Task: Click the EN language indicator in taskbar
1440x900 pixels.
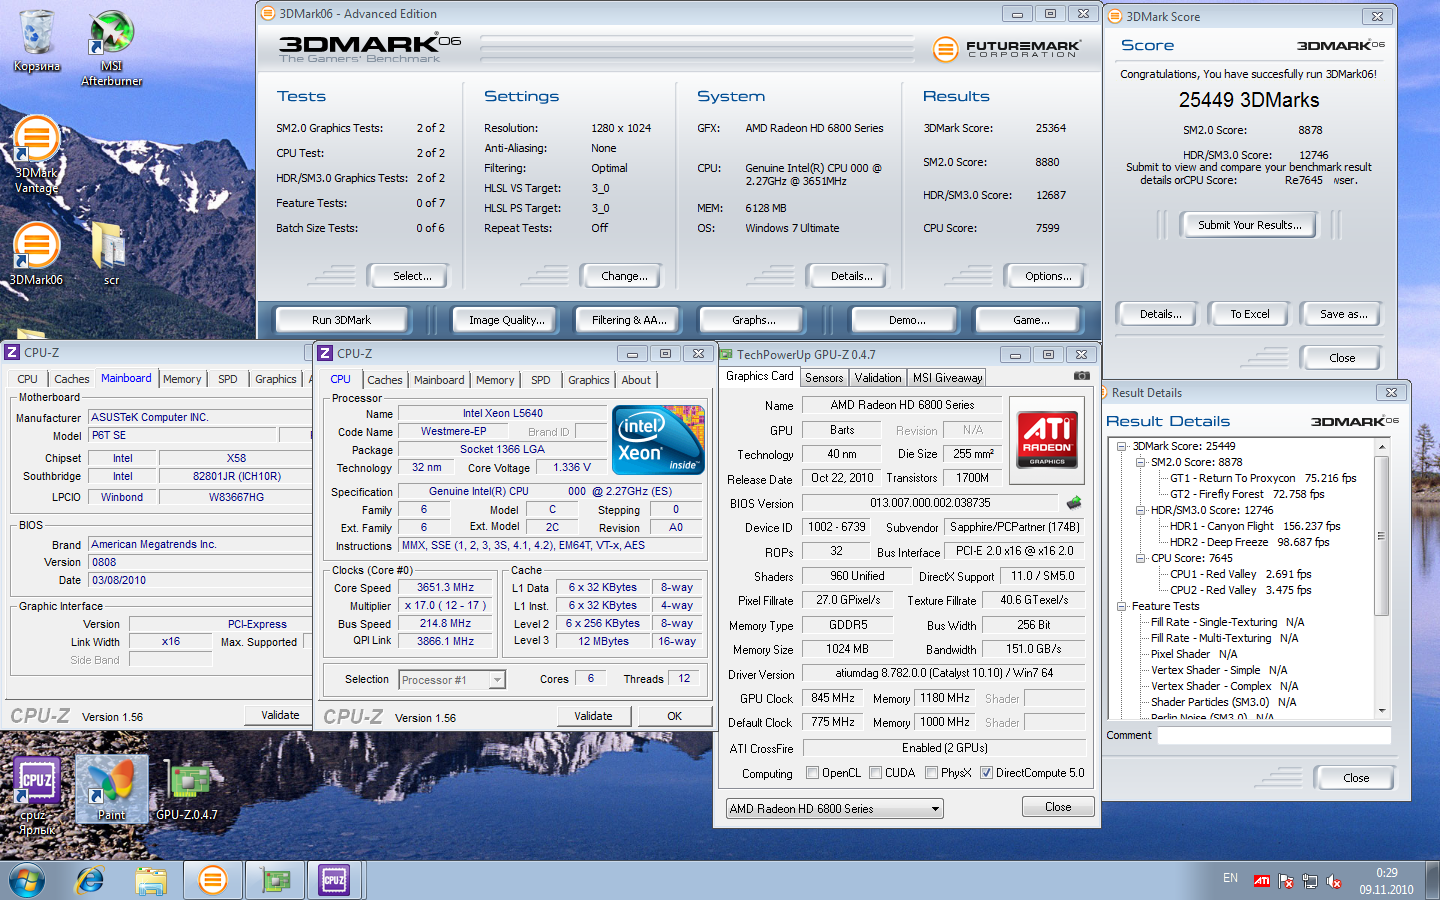Action: tap(1230, 878)
